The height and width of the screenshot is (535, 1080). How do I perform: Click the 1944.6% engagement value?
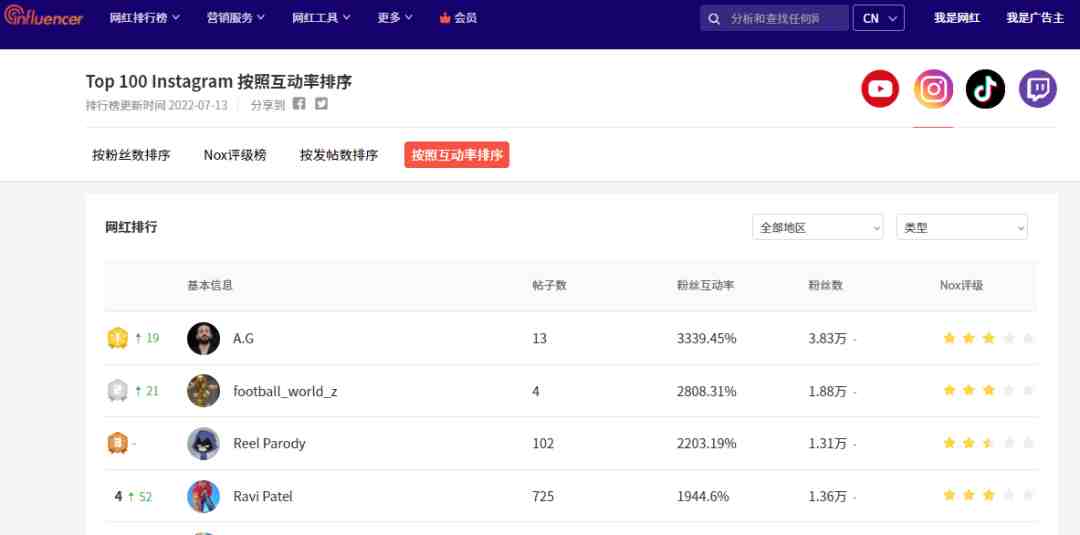(703, 496)
